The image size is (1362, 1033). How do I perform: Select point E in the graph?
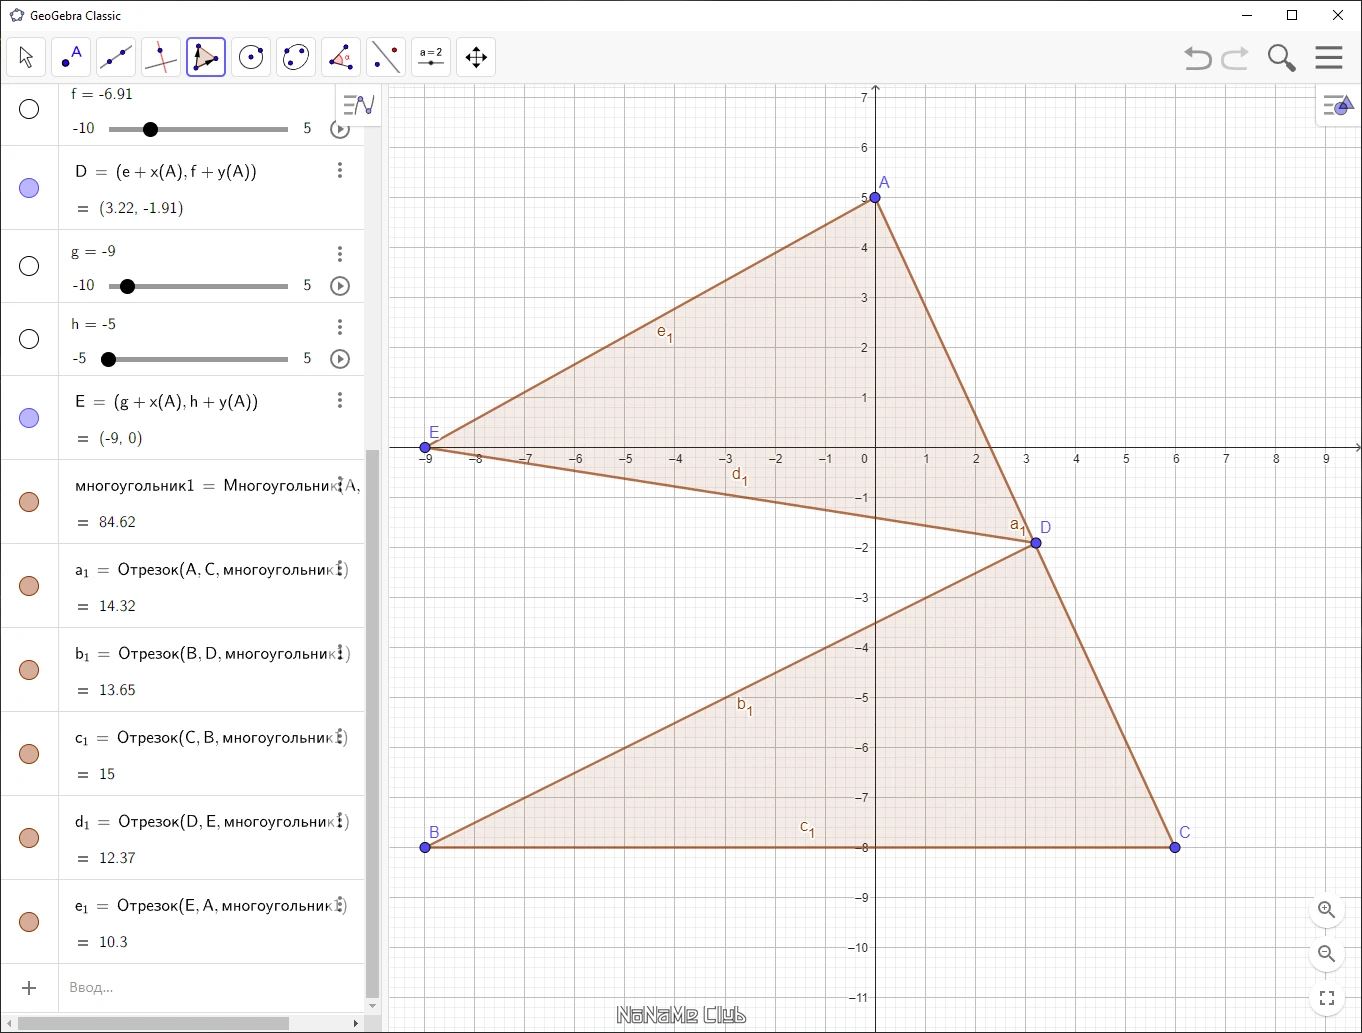(425, 447)
